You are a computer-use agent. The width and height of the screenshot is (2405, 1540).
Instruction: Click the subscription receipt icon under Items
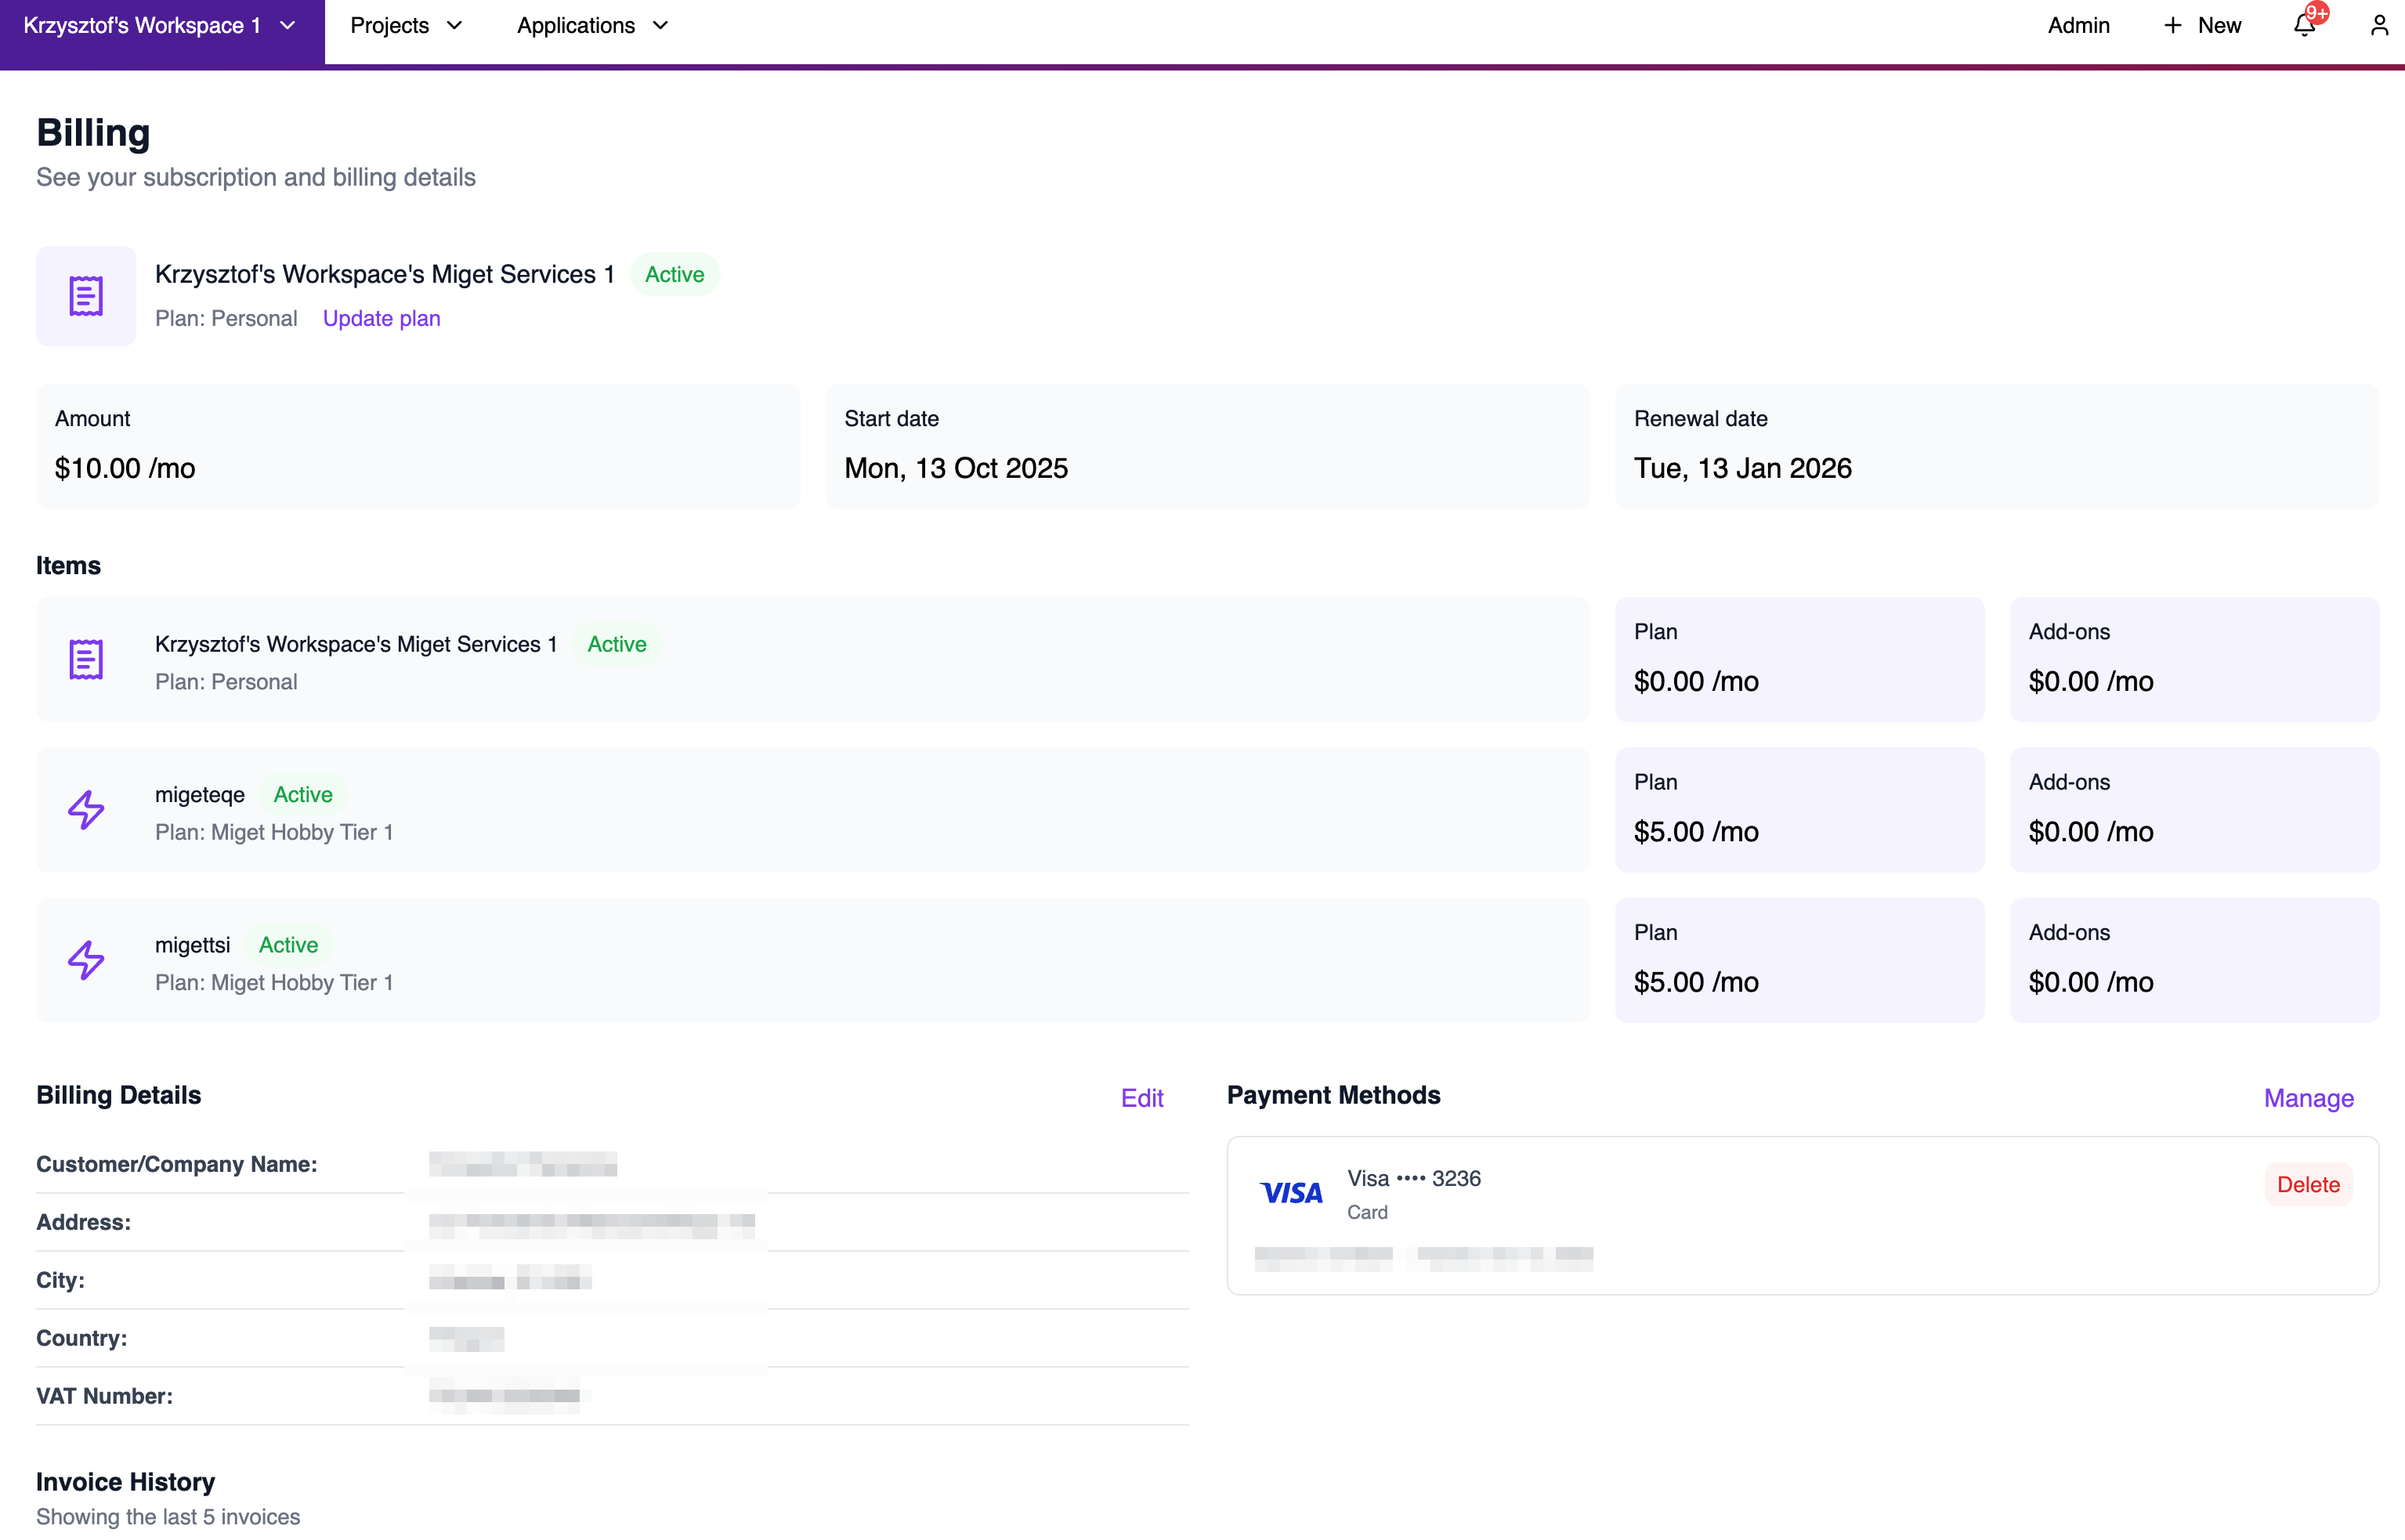[86, 659]
